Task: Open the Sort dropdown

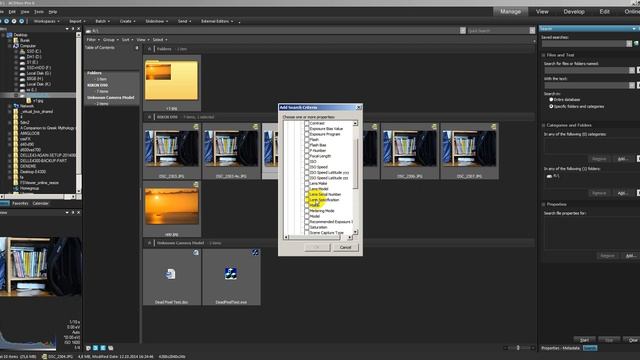Action: [x=127, y=40]
